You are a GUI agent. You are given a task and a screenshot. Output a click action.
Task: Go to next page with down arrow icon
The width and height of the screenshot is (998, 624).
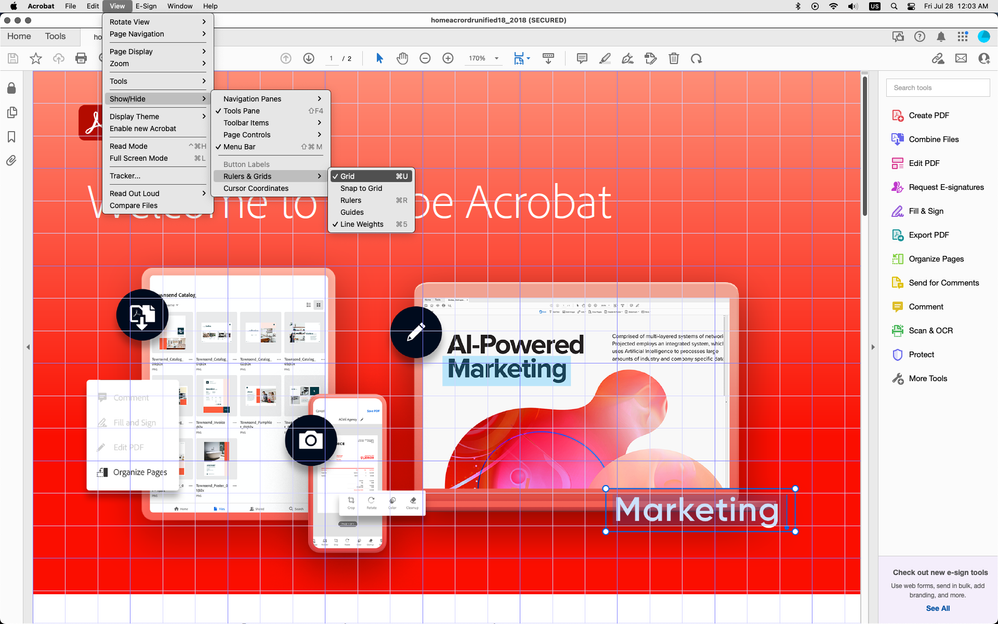click(x=309, y=59)
